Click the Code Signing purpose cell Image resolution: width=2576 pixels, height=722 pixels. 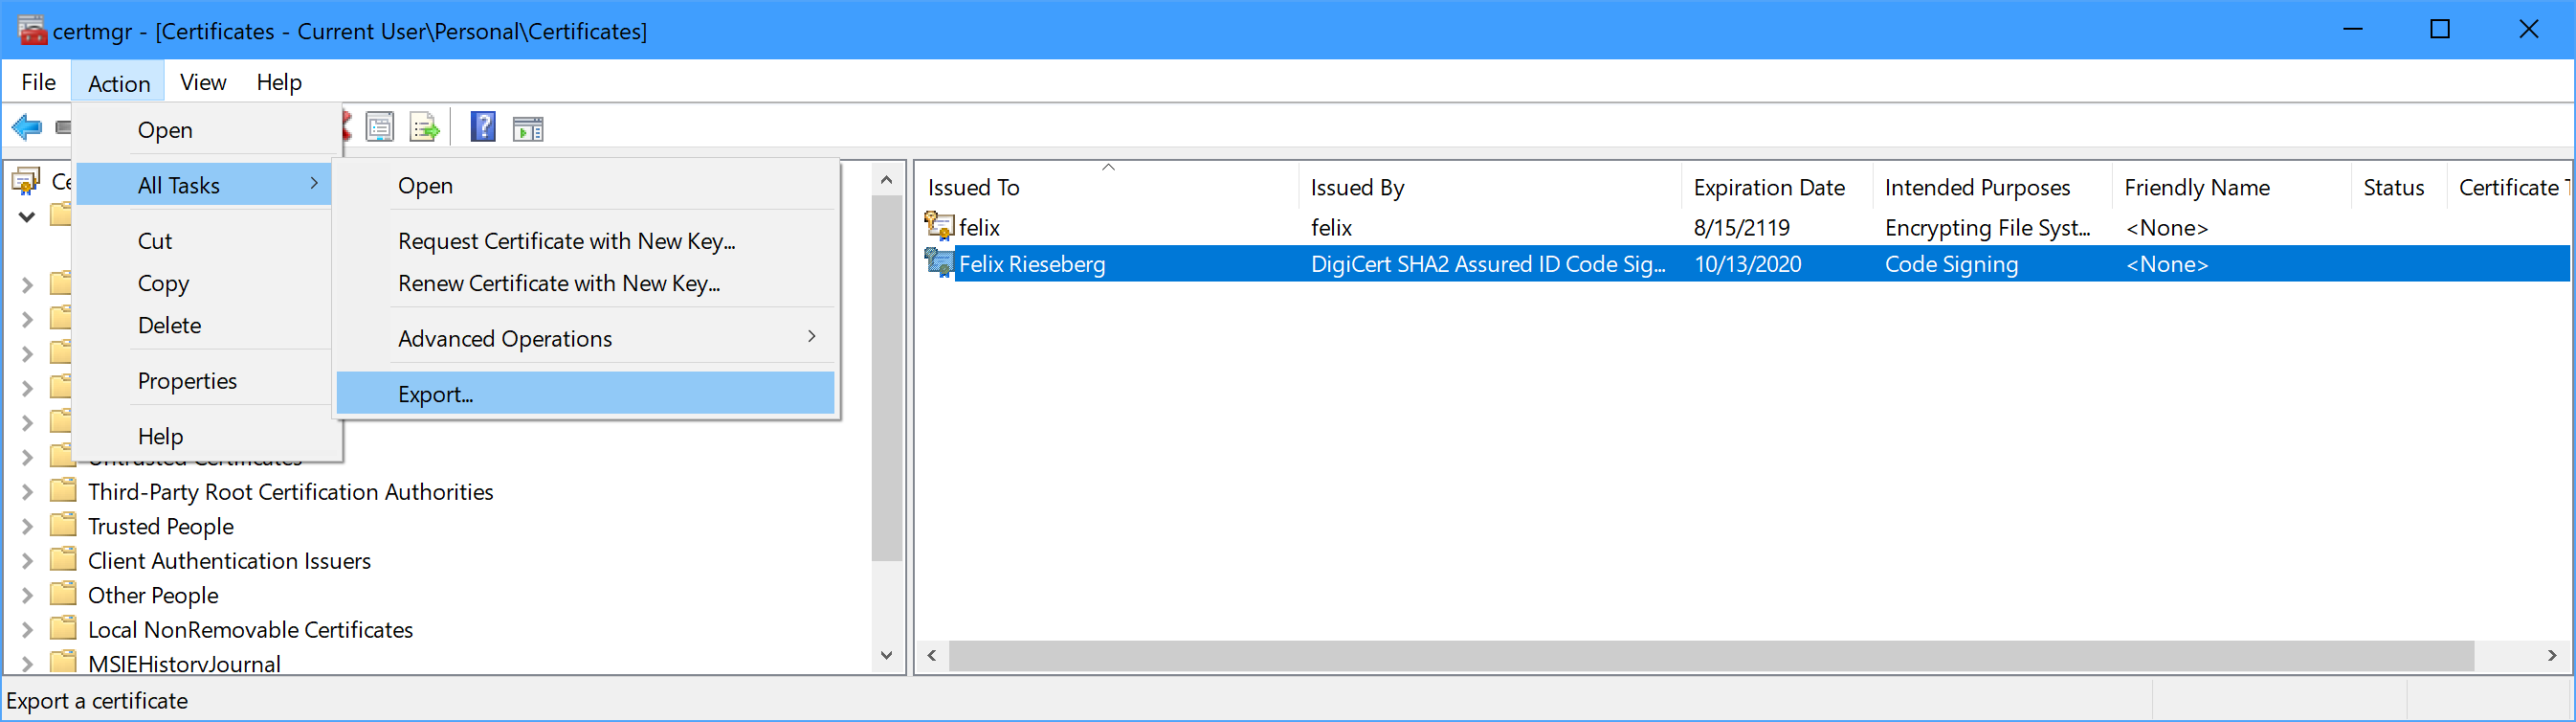[x=1951, y=264]
